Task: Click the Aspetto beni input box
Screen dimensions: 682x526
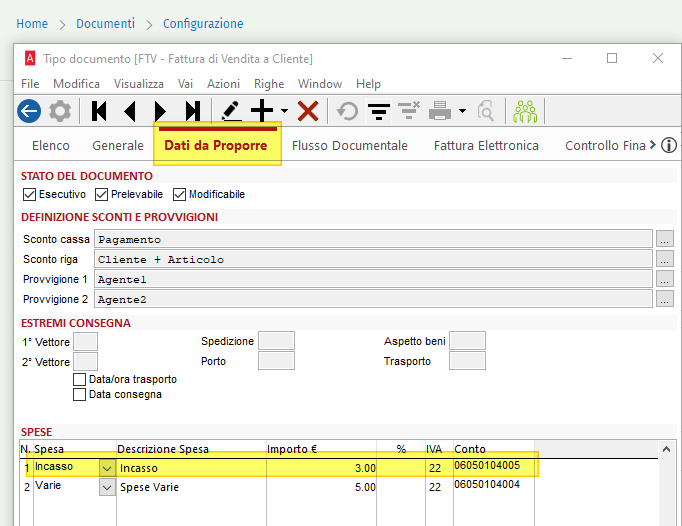Action: click(x=467, y=341)
